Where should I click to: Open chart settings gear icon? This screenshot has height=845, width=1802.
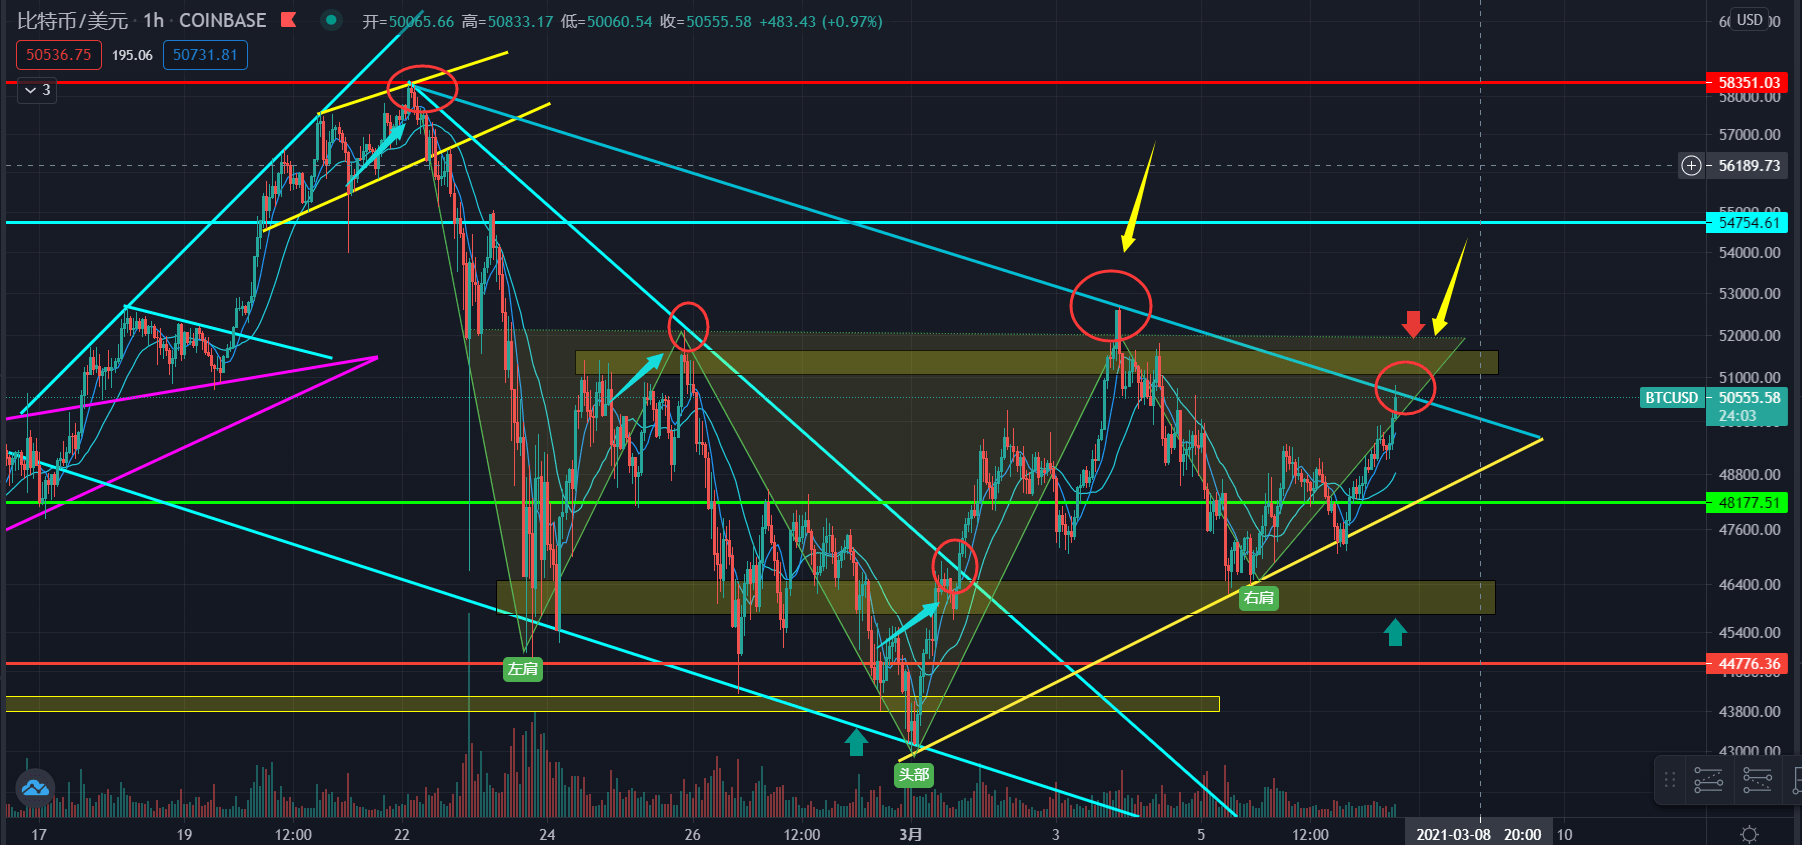click(x=1749, y=834)
